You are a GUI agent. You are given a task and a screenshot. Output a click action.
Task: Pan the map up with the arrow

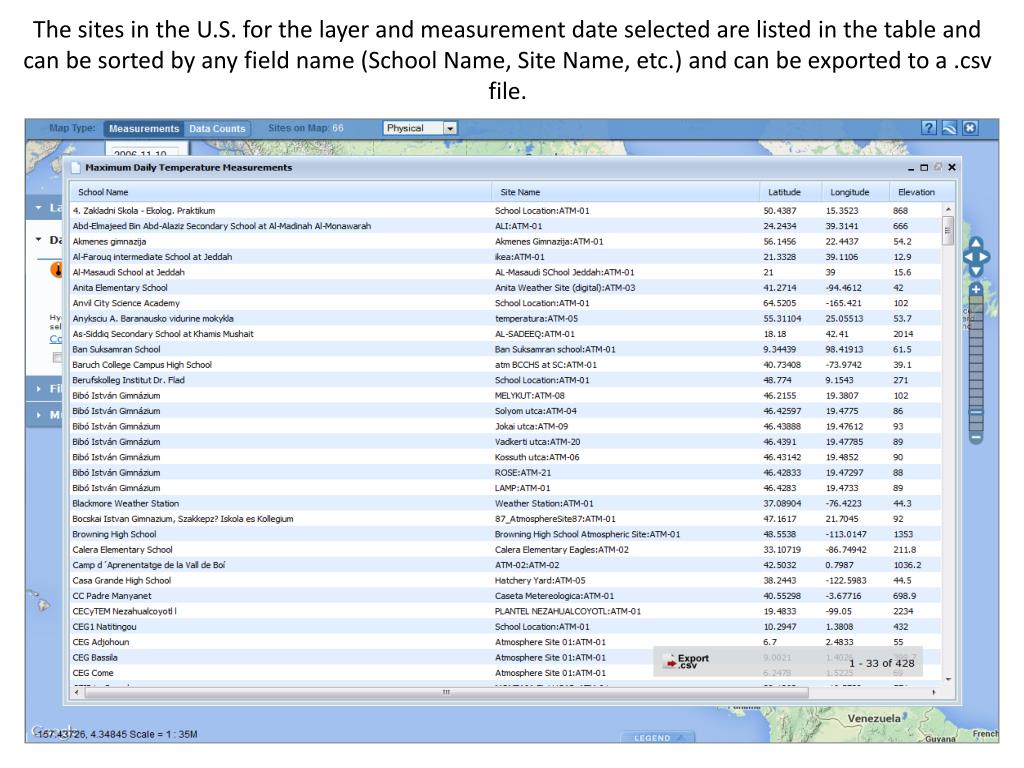click(976, 244)
